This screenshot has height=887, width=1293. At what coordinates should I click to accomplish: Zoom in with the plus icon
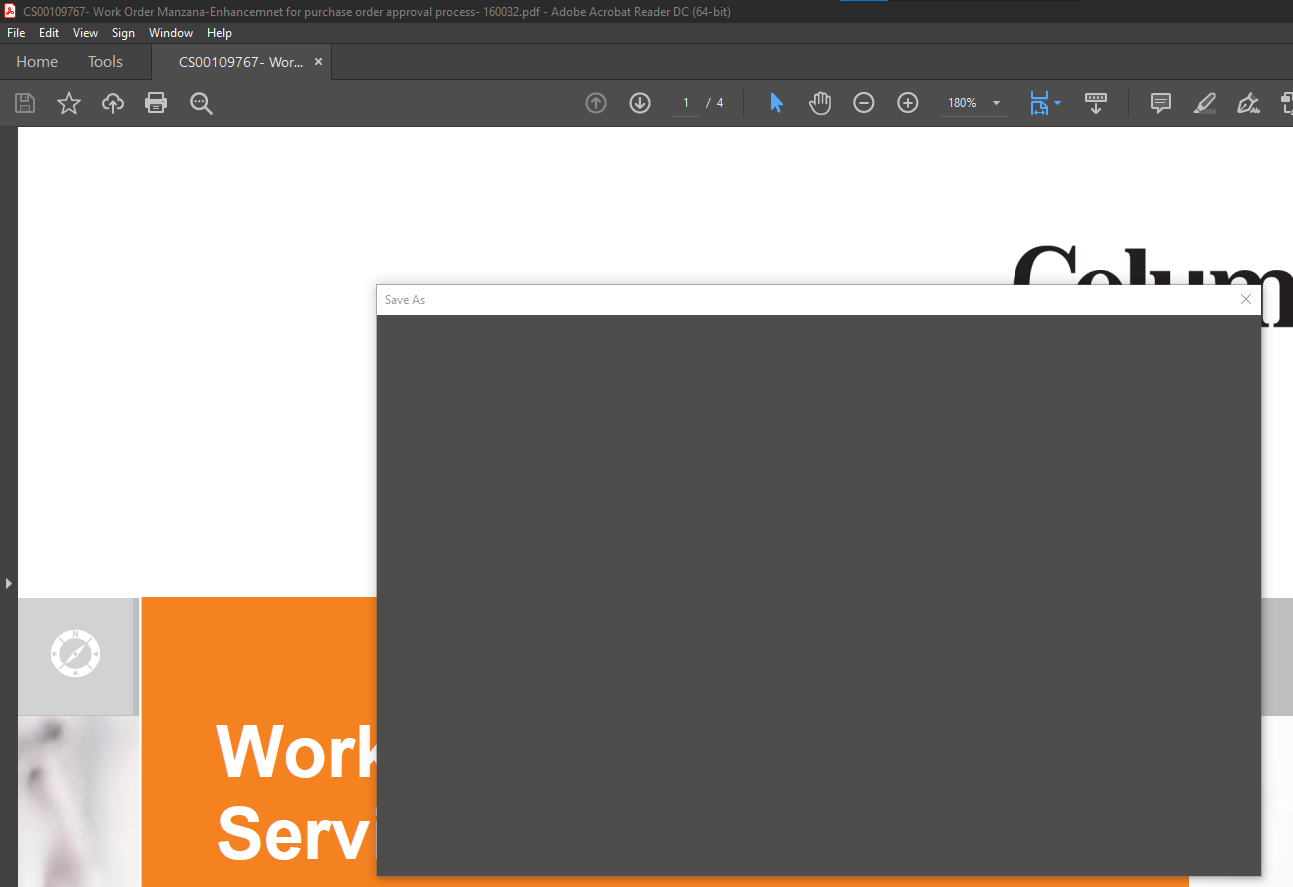click(x=908, y=103)
